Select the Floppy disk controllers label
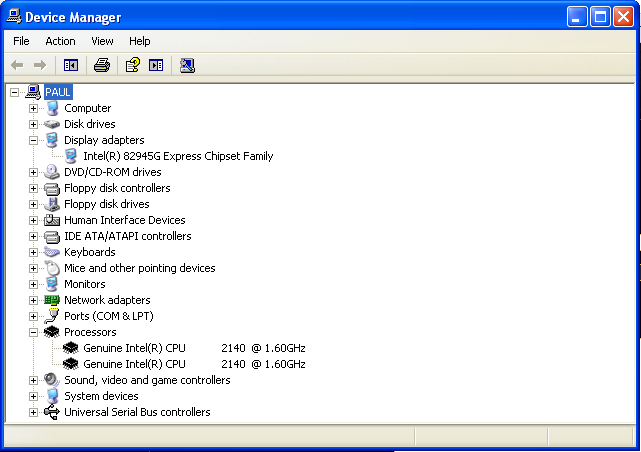The height and width of the screenshot is (452, 641). pos(117,188)
